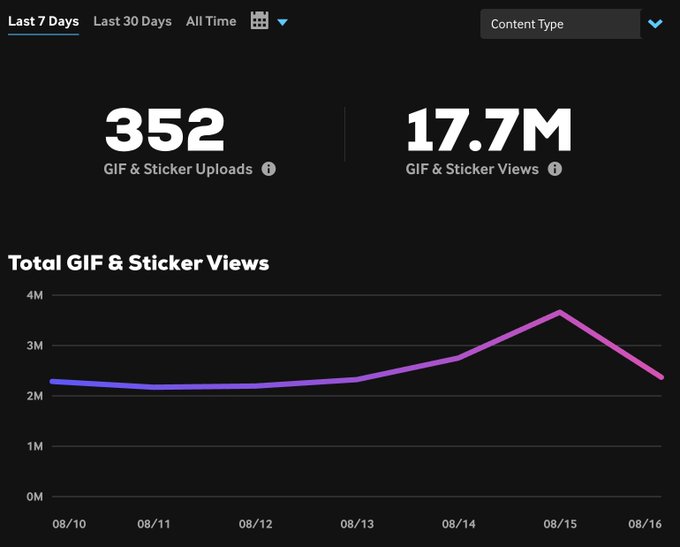Click the blue chevron next to Content Type

[x=655, y=23]
